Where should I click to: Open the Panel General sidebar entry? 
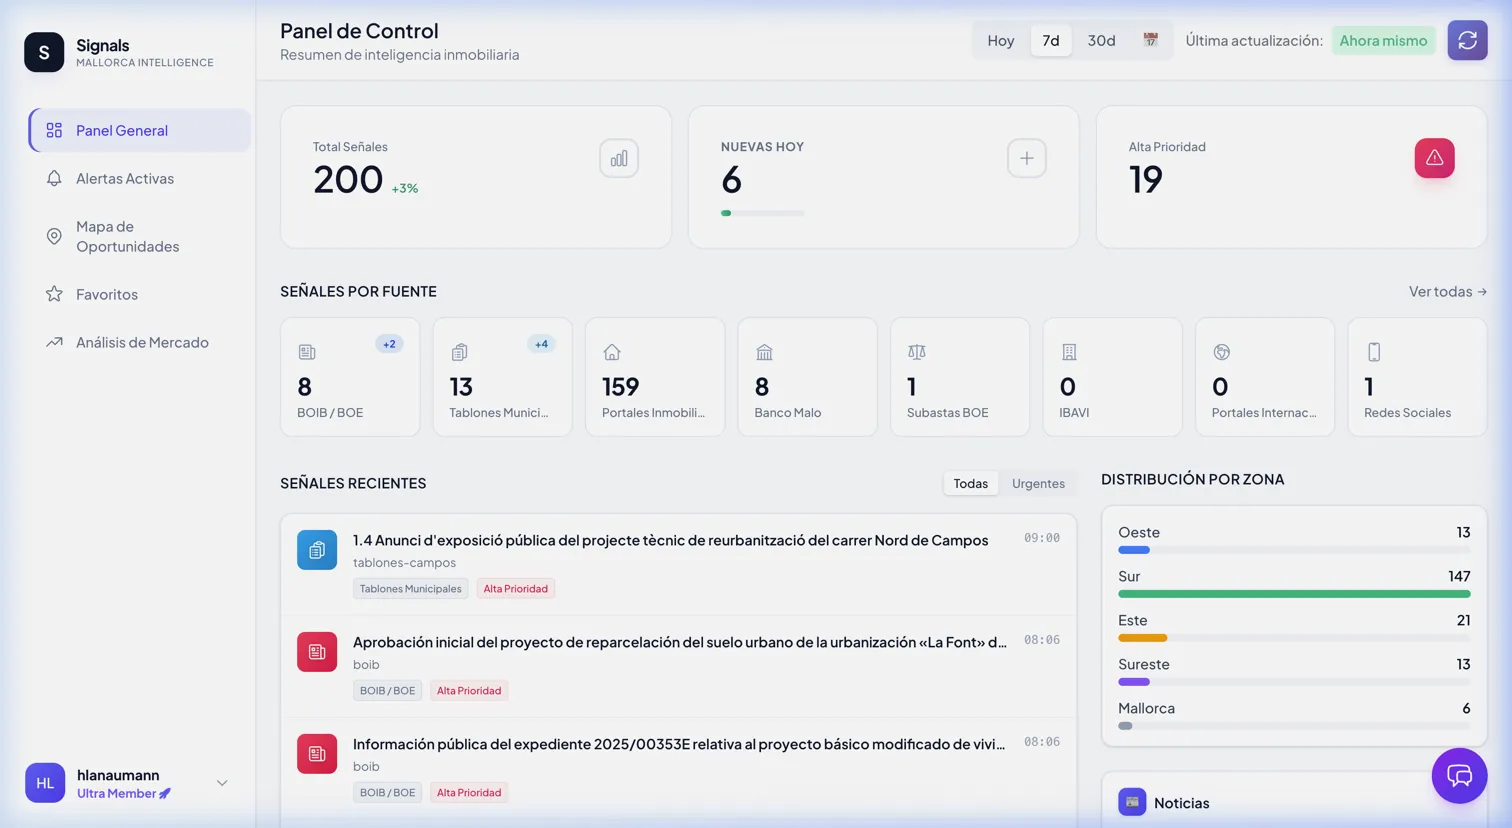pyautogui.click(x=122, y=130)
